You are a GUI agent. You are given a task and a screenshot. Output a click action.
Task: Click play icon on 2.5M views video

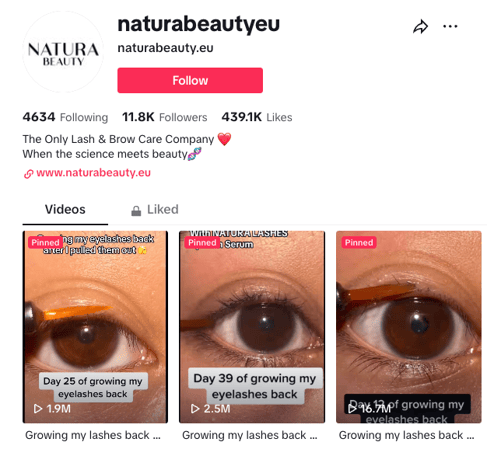[x=195, y=408]
